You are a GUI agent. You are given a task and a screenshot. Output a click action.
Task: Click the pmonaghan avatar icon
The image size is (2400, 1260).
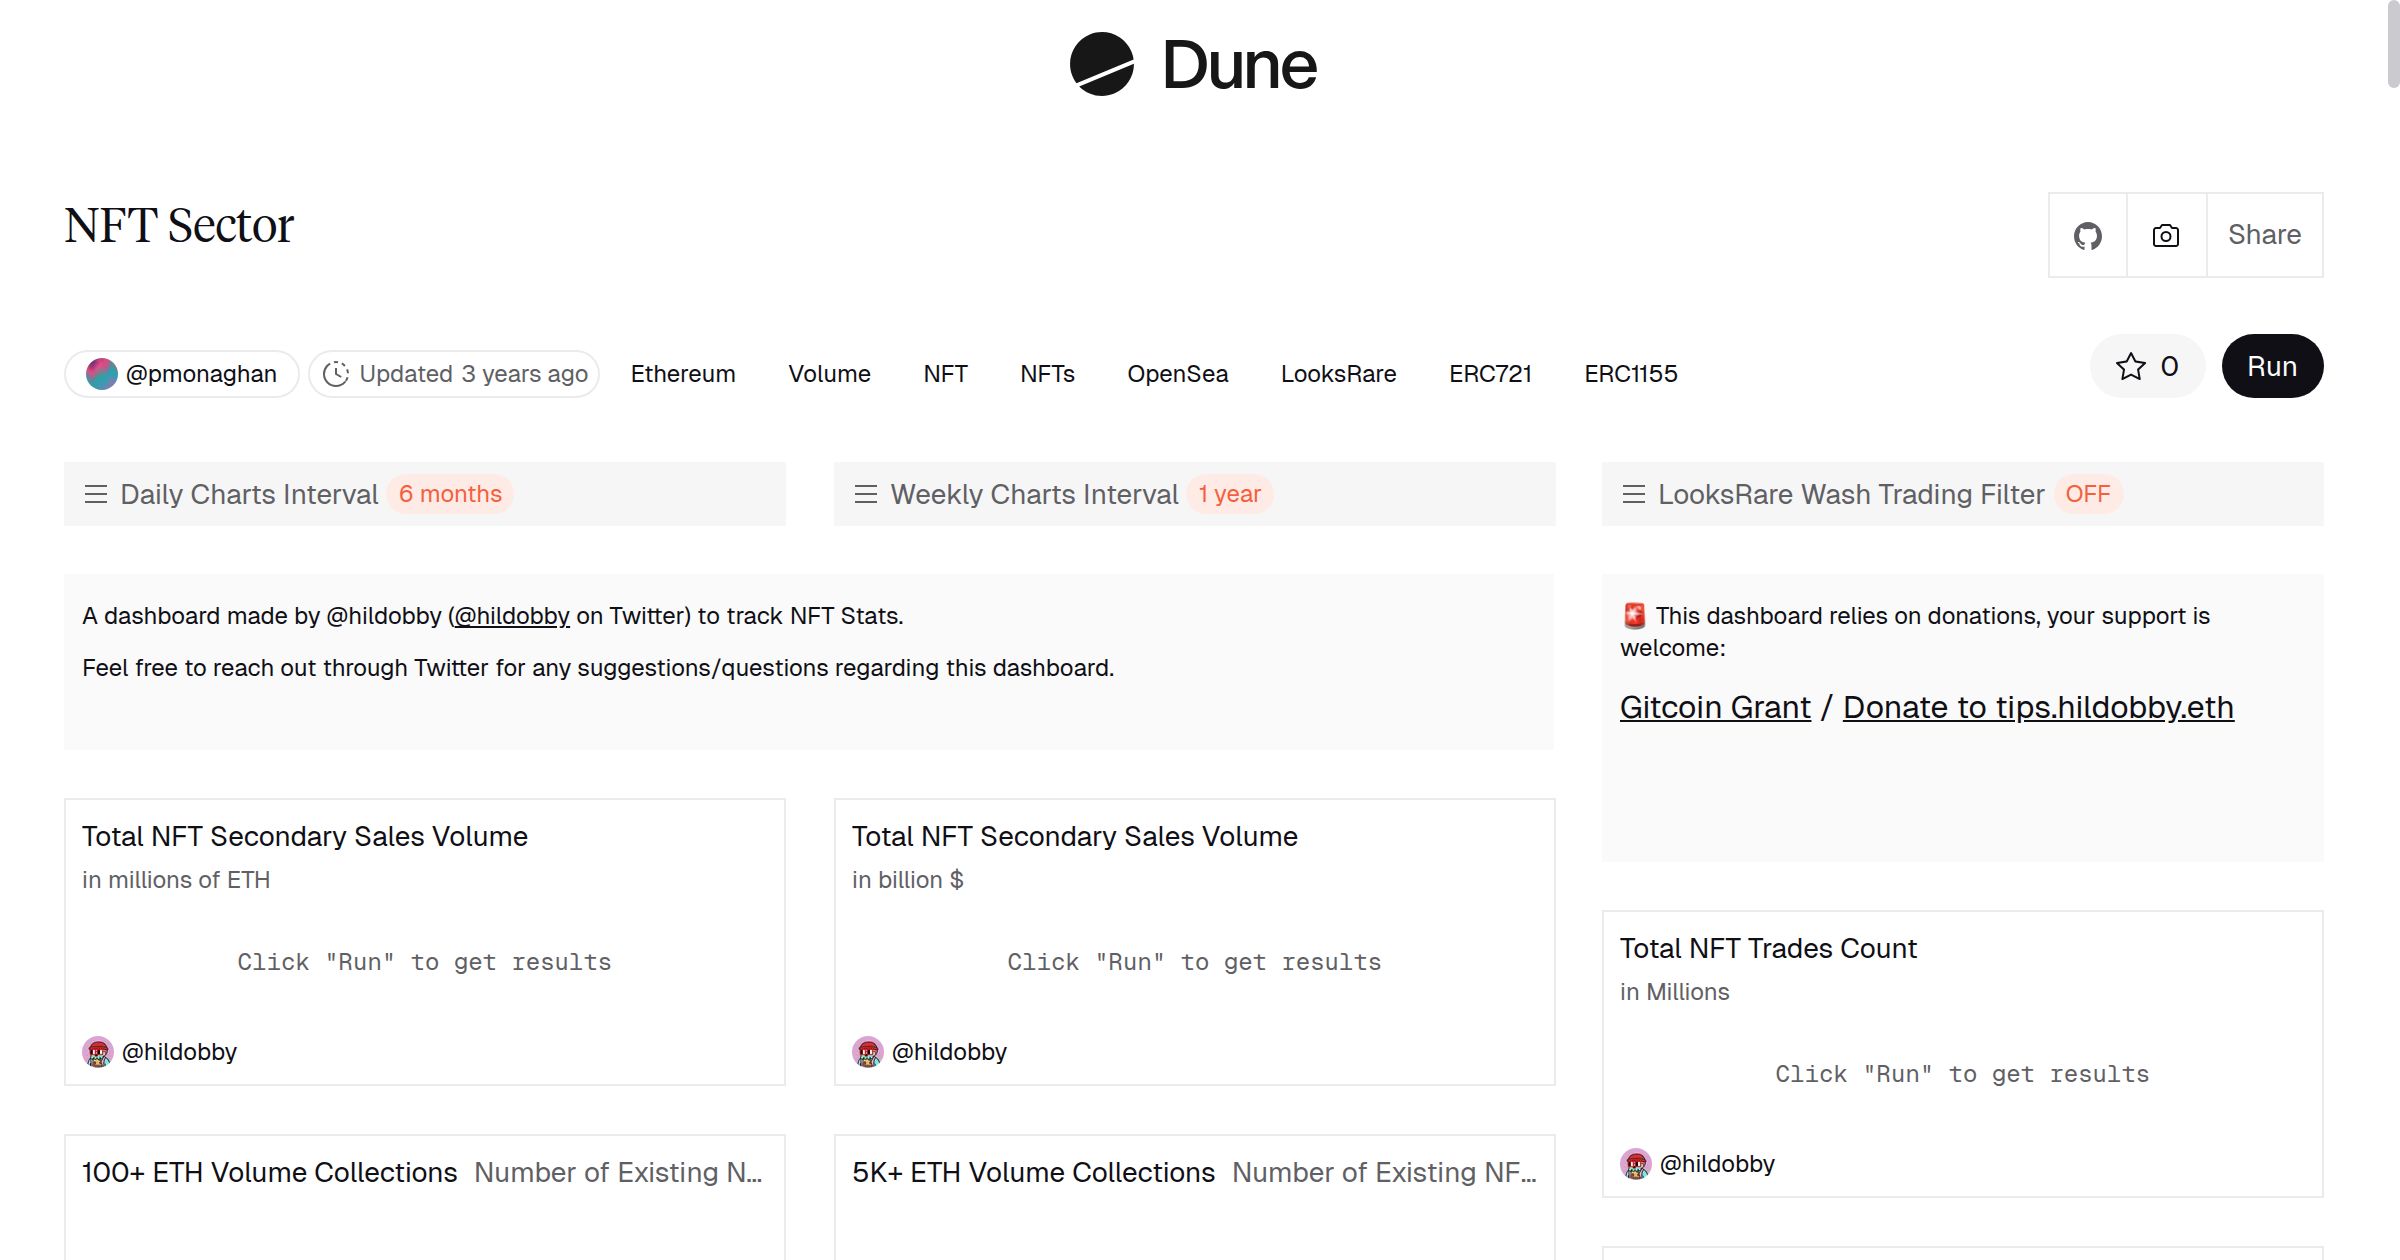coord(101,374)
